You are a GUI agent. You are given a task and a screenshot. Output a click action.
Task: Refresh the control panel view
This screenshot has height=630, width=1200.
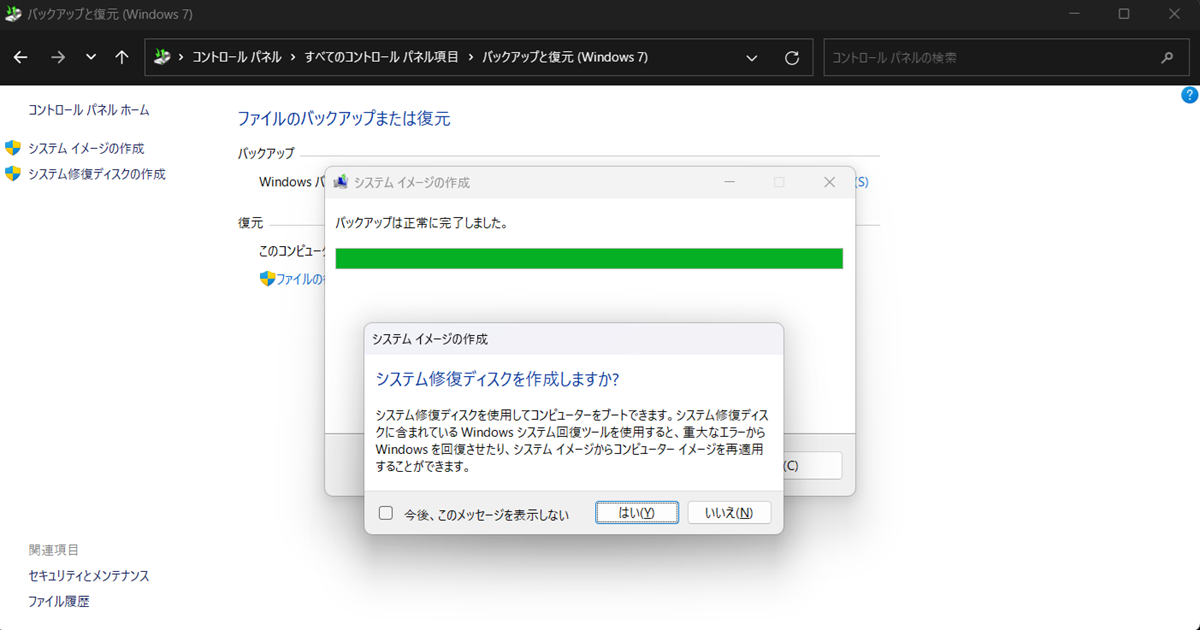[x=792, y=58]
